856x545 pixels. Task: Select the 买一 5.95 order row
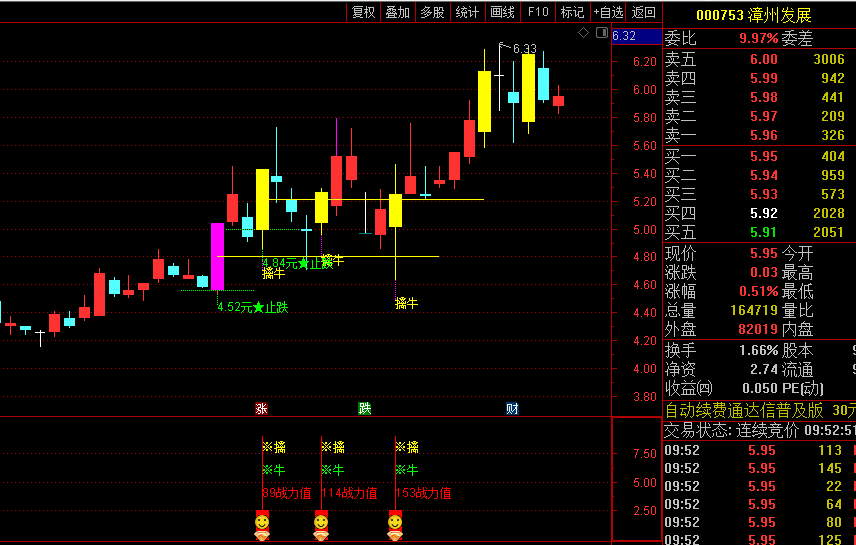tap(759, 156)
